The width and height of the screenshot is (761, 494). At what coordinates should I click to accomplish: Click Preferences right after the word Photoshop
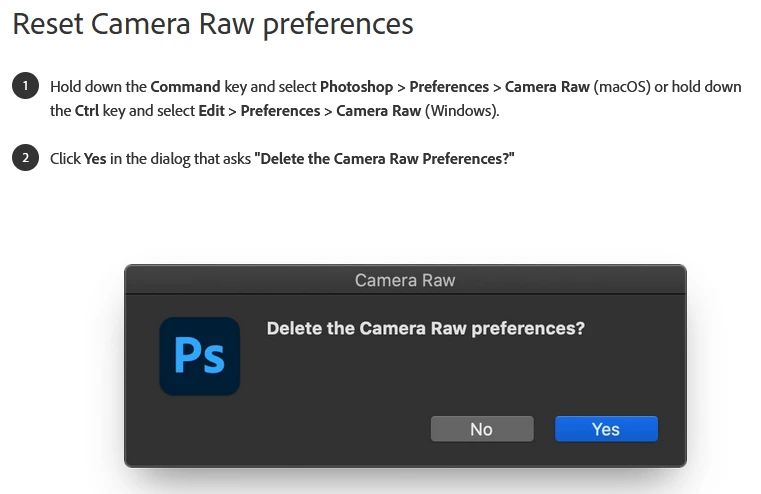pos(449,87)
